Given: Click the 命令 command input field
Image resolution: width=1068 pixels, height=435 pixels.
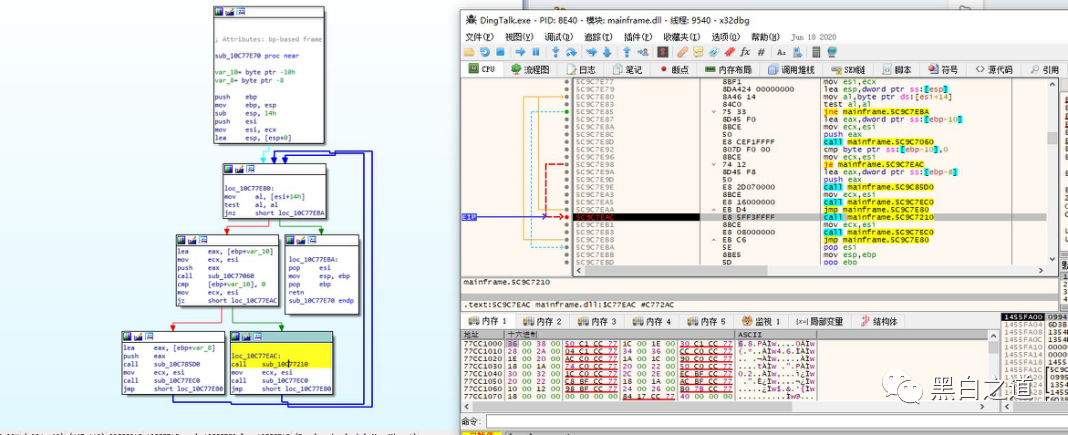Looking at the screenshot, I should point(776,422).
